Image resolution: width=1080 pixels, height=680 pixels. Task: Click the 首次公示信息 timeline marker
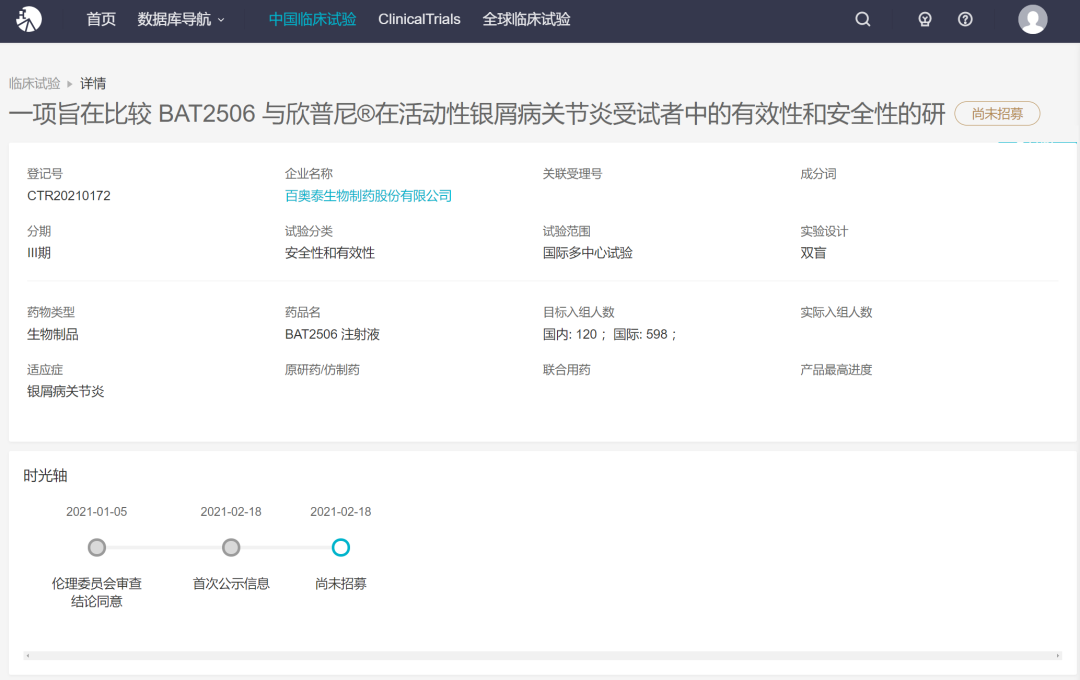231,548
